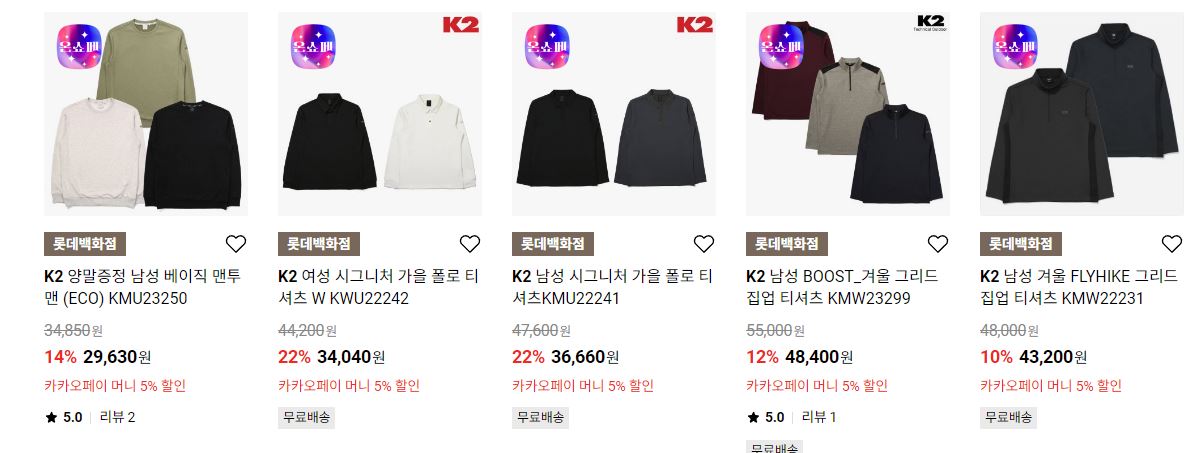Viewport: 1197px width, 453px height.
Task: Toggle wishlist heart for KMU23250 sweatshirt
Action: coord(236,244)
